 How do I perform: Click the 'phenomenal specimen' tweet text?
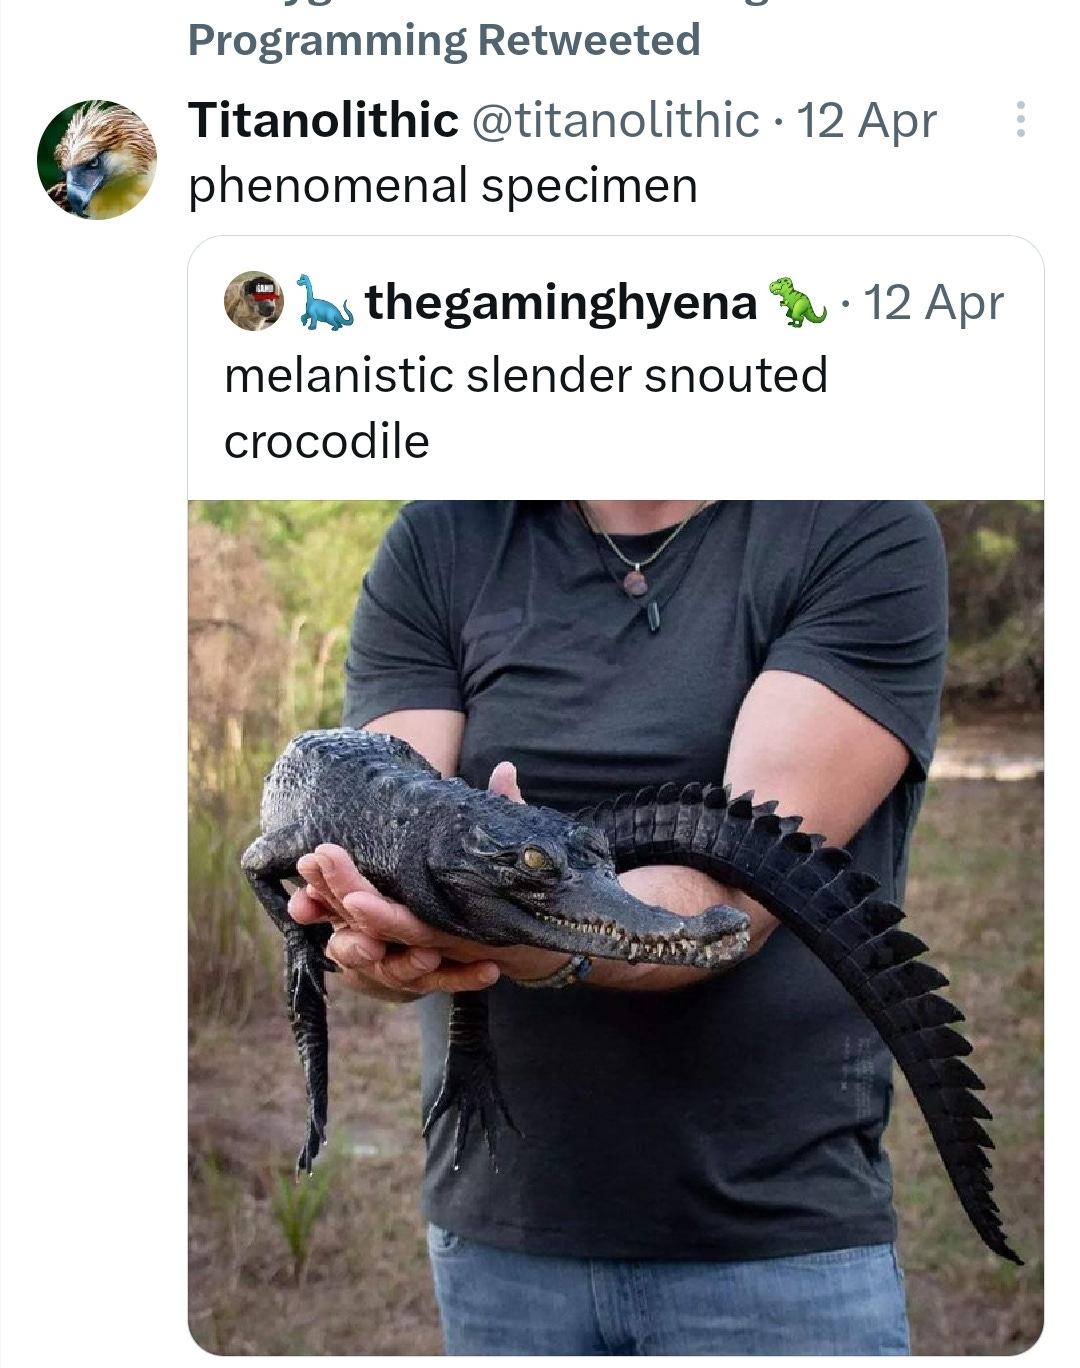[x=443, y=186]
